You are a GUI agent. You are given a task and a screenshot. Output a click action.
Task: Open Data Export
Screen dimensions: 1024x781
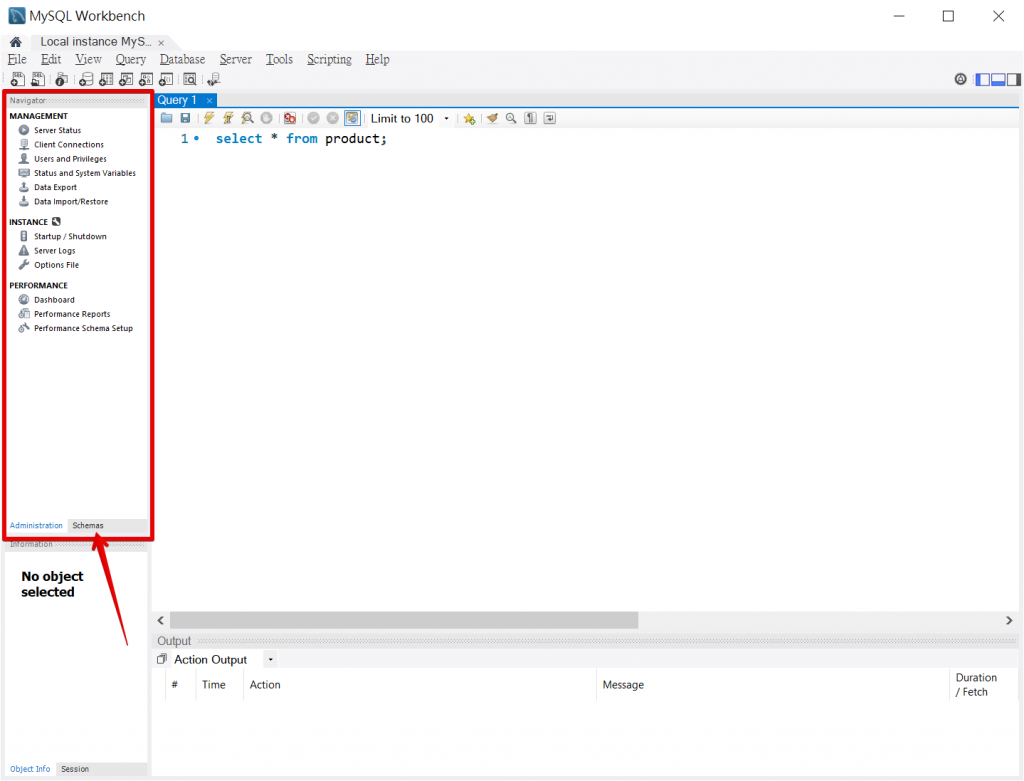[x=56, y=187]
